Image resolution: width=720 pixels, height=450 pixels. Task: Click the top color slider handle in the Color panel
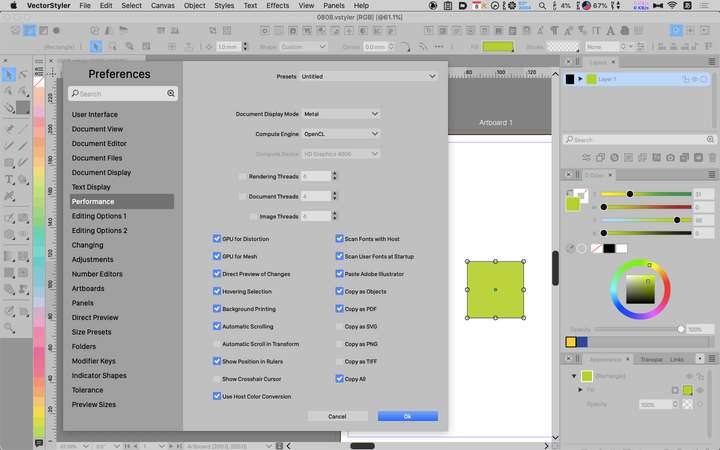[630, 194]
